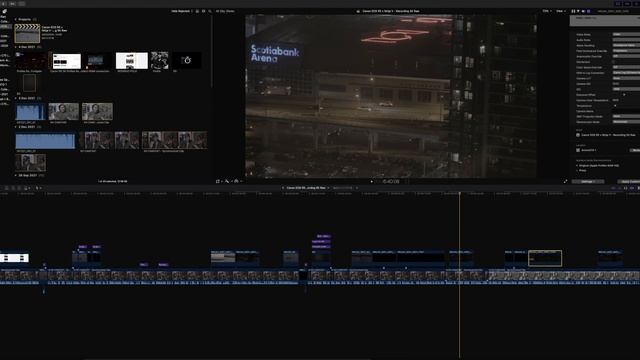Screen dimensions: 640x360
Task: Select the stopwatch icon clip thumbnail
Action: pyautogui.click(x=187, y=60)
